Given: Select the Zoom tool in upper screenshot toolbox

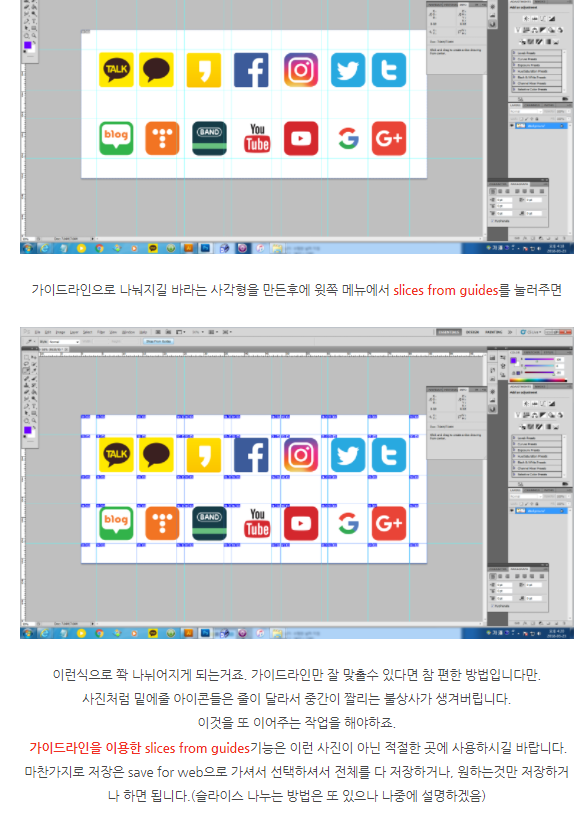Looking at the screenshot, I should (x=34, y=35).
